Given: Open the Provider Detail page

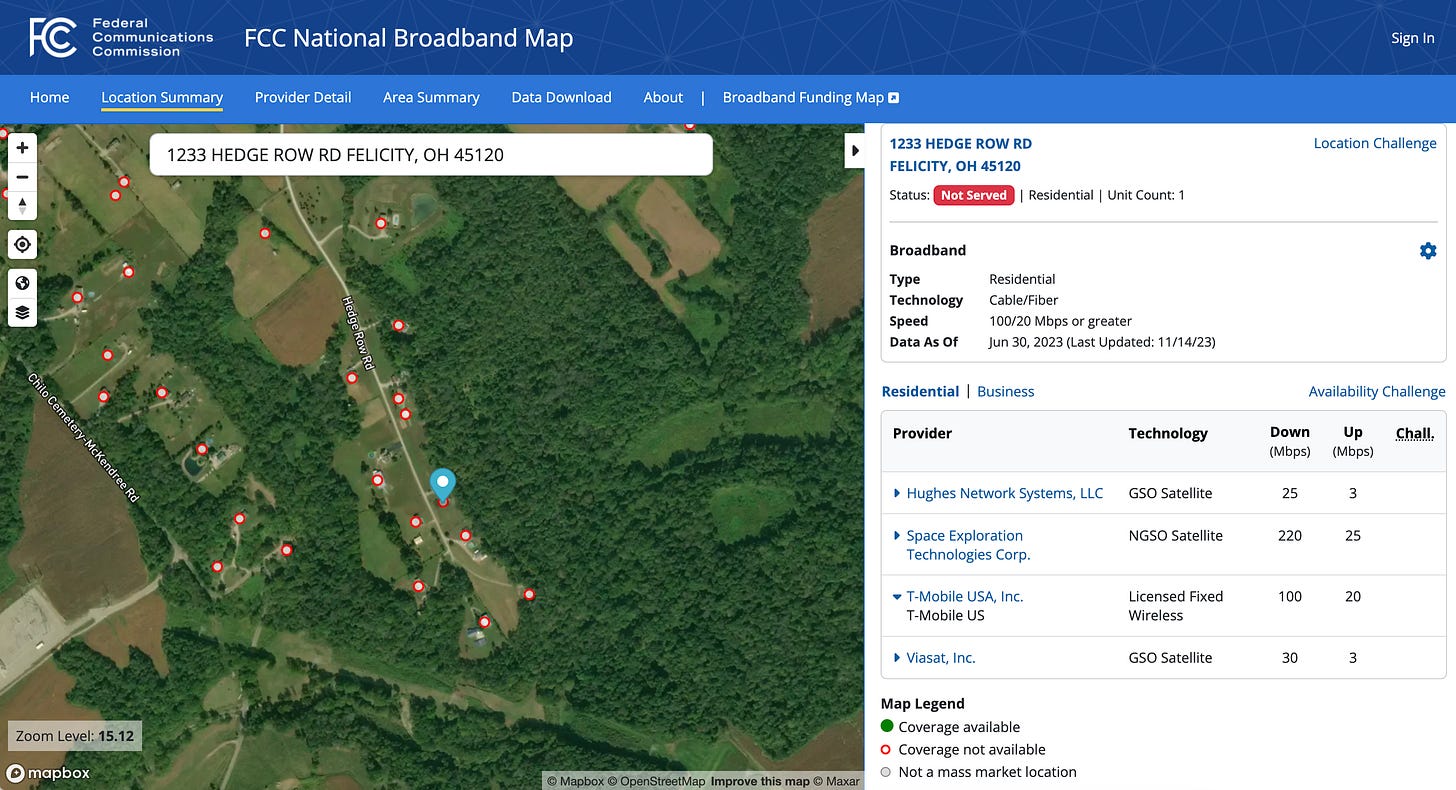Looking at the screenshot, I should [303, 97].
